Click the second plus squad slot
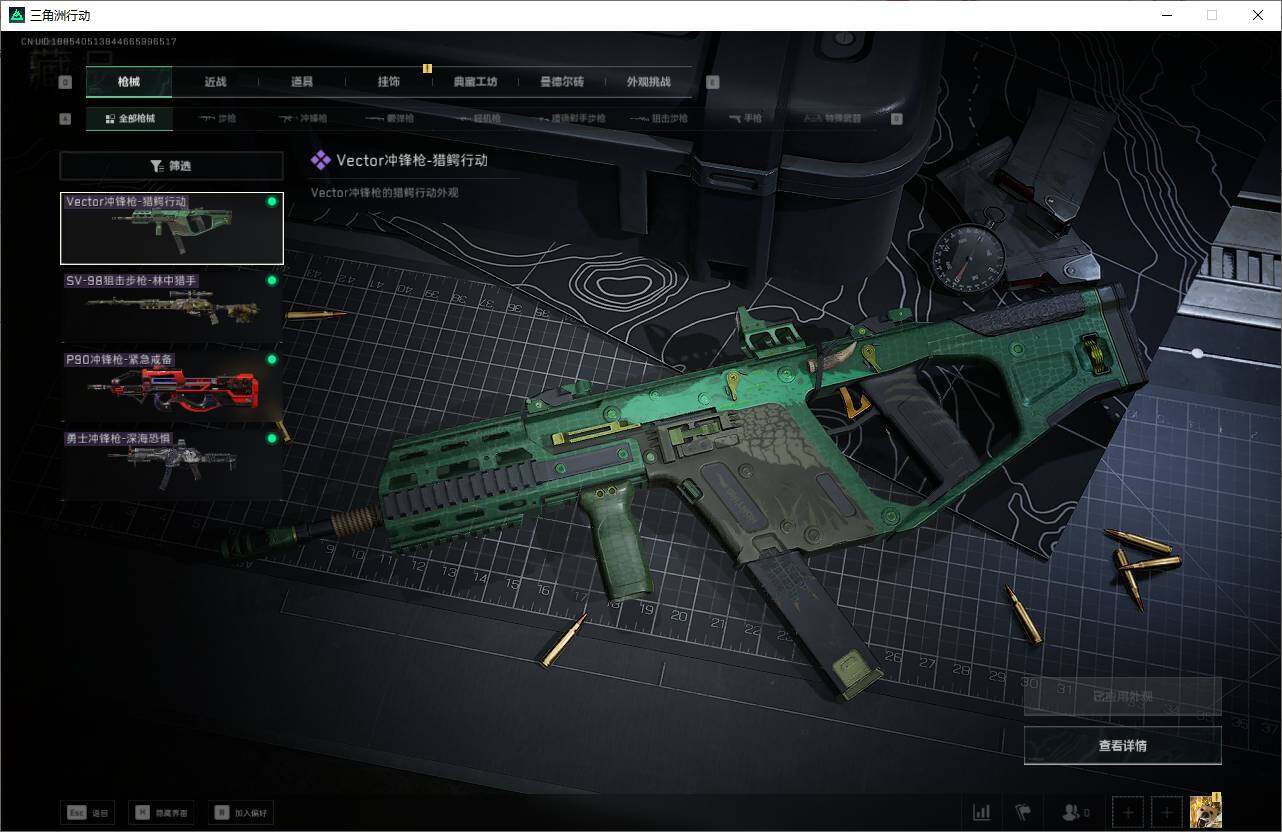1282x832 pixels. pos(1167,812)
